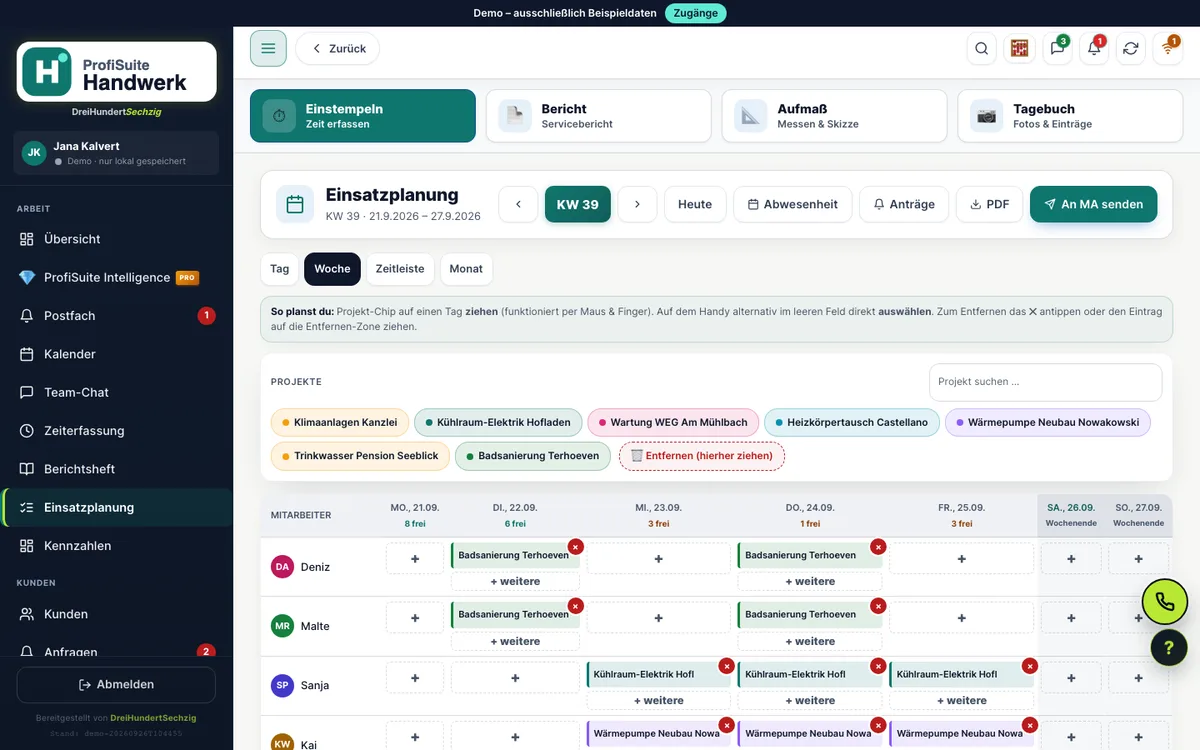
Task: Open the Abwesenheit button
Action: [x=793, y=204]
